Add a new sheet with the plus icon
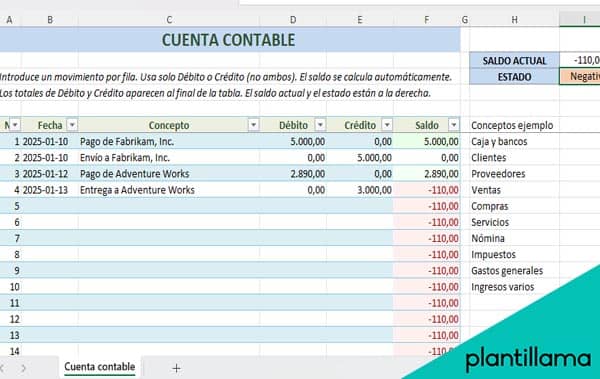 pos(176,368)
